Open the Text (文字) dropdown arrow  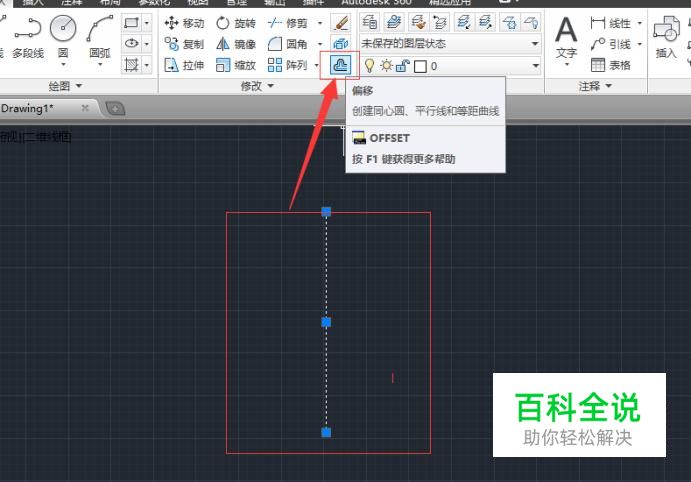[567, 64]
